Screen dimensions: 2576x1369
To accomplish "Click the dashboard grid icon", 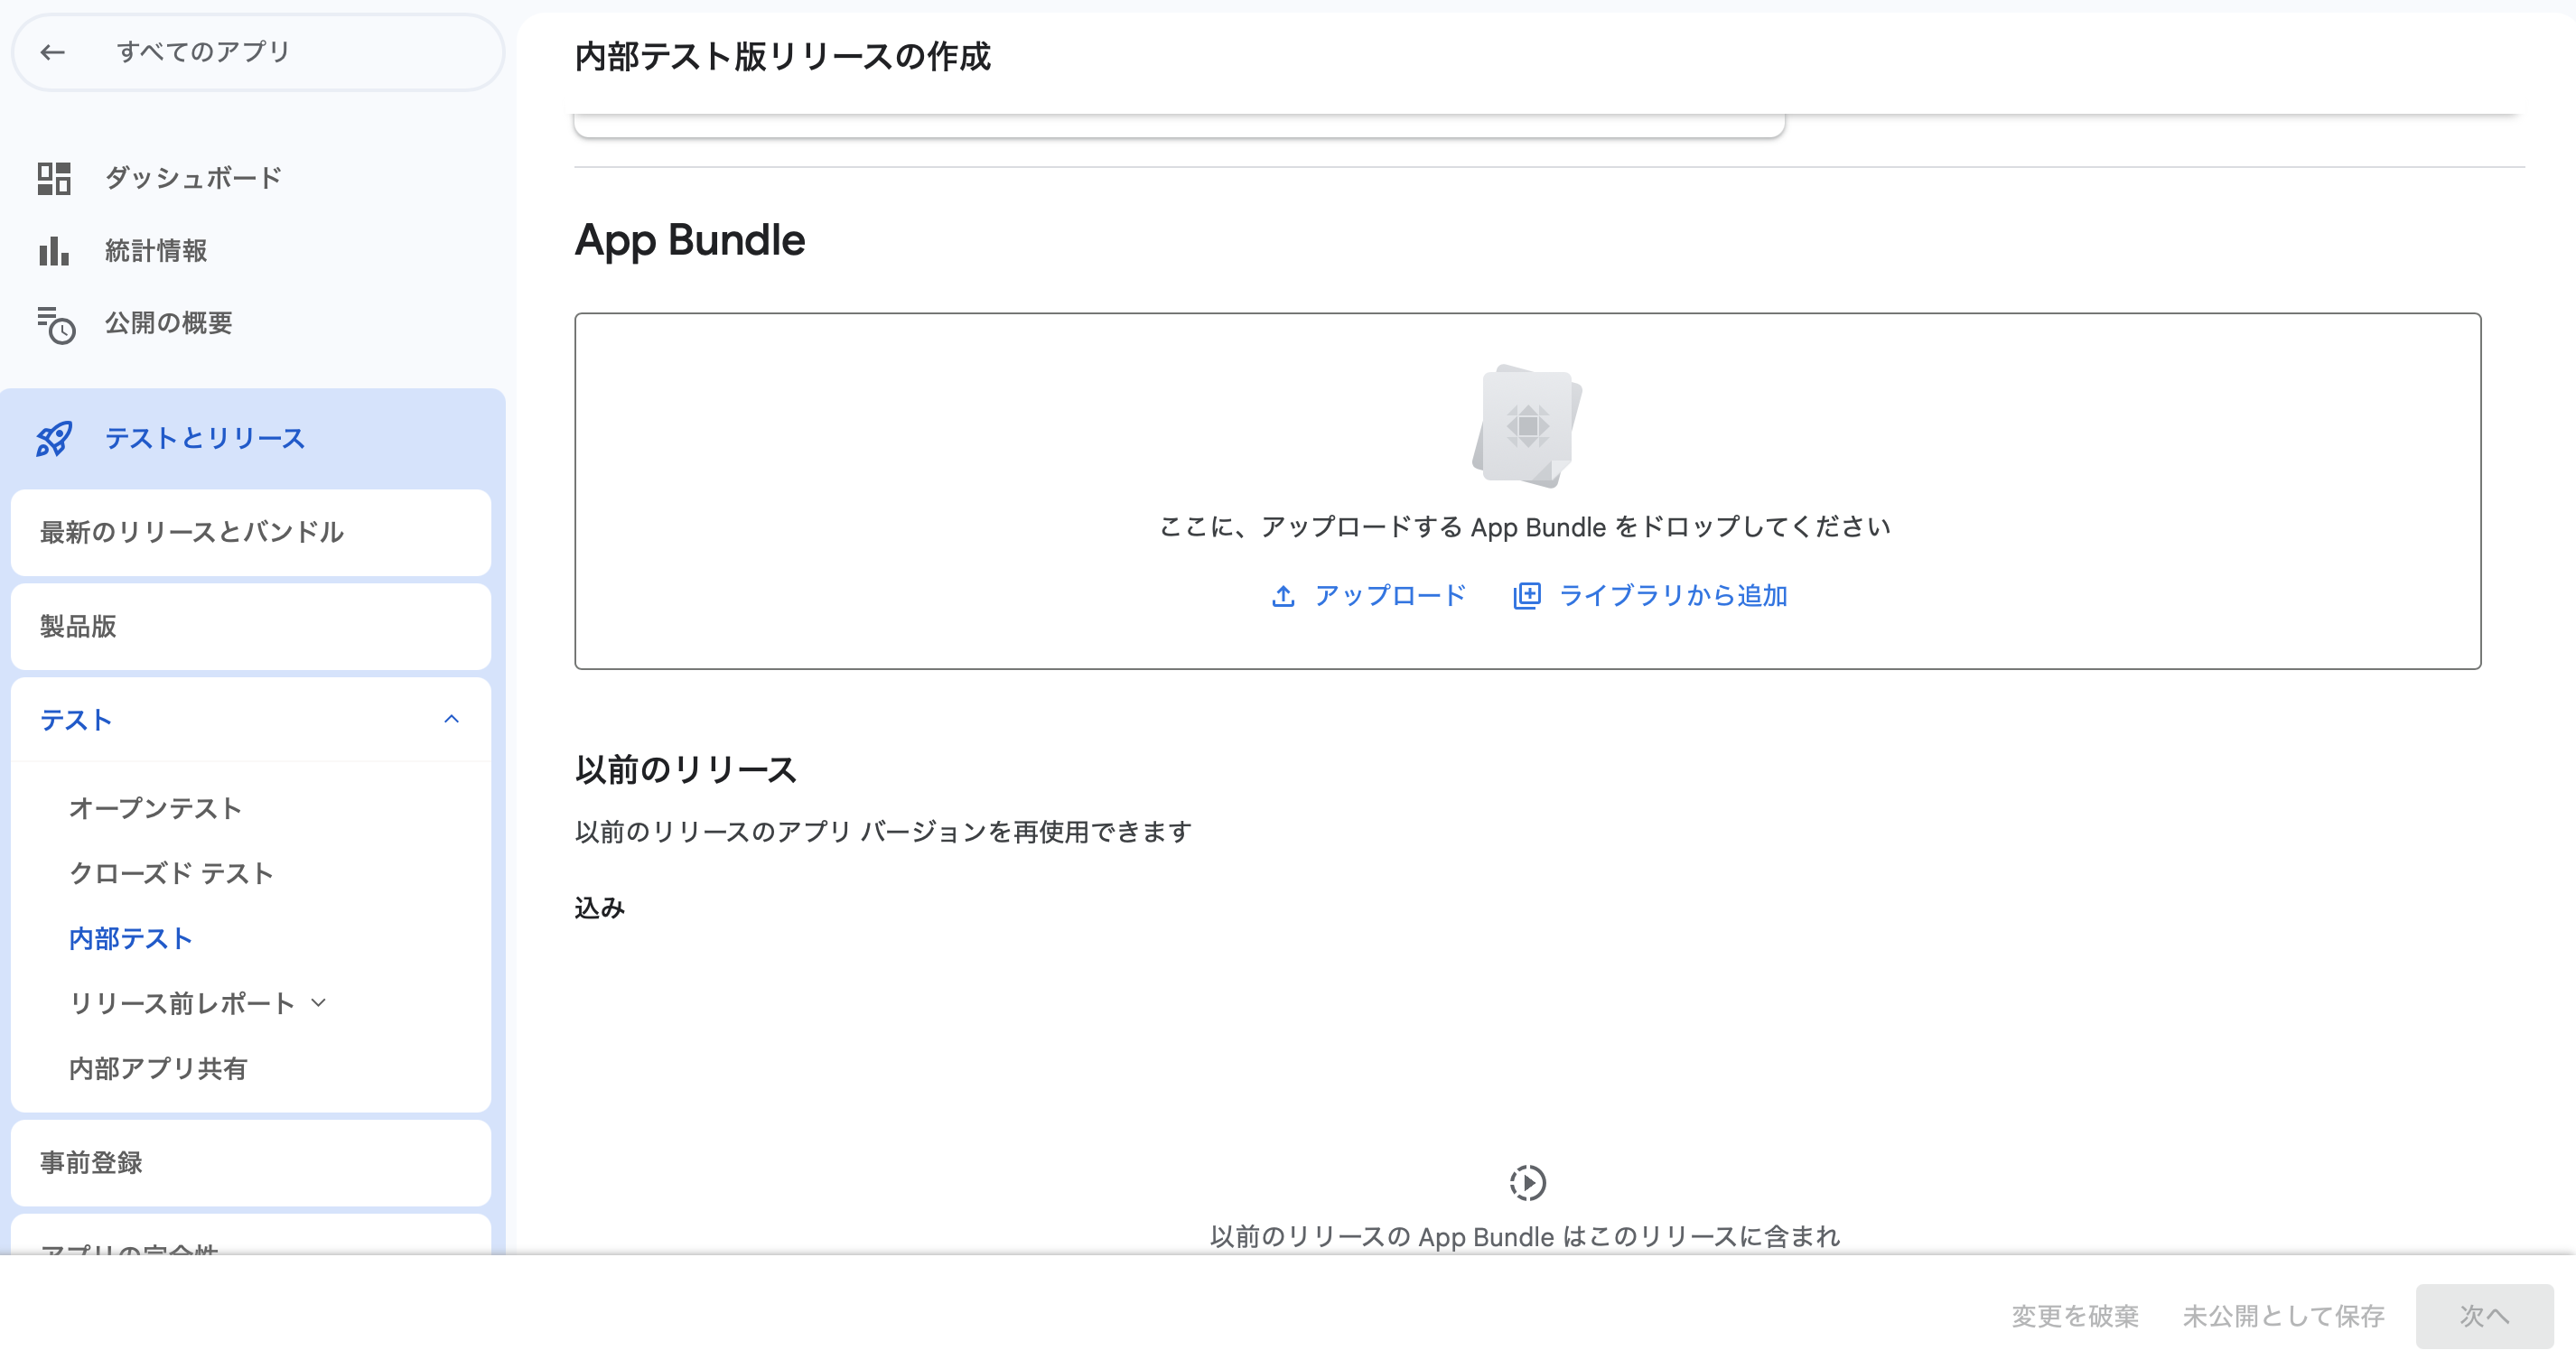I will (x=54, y=178).
